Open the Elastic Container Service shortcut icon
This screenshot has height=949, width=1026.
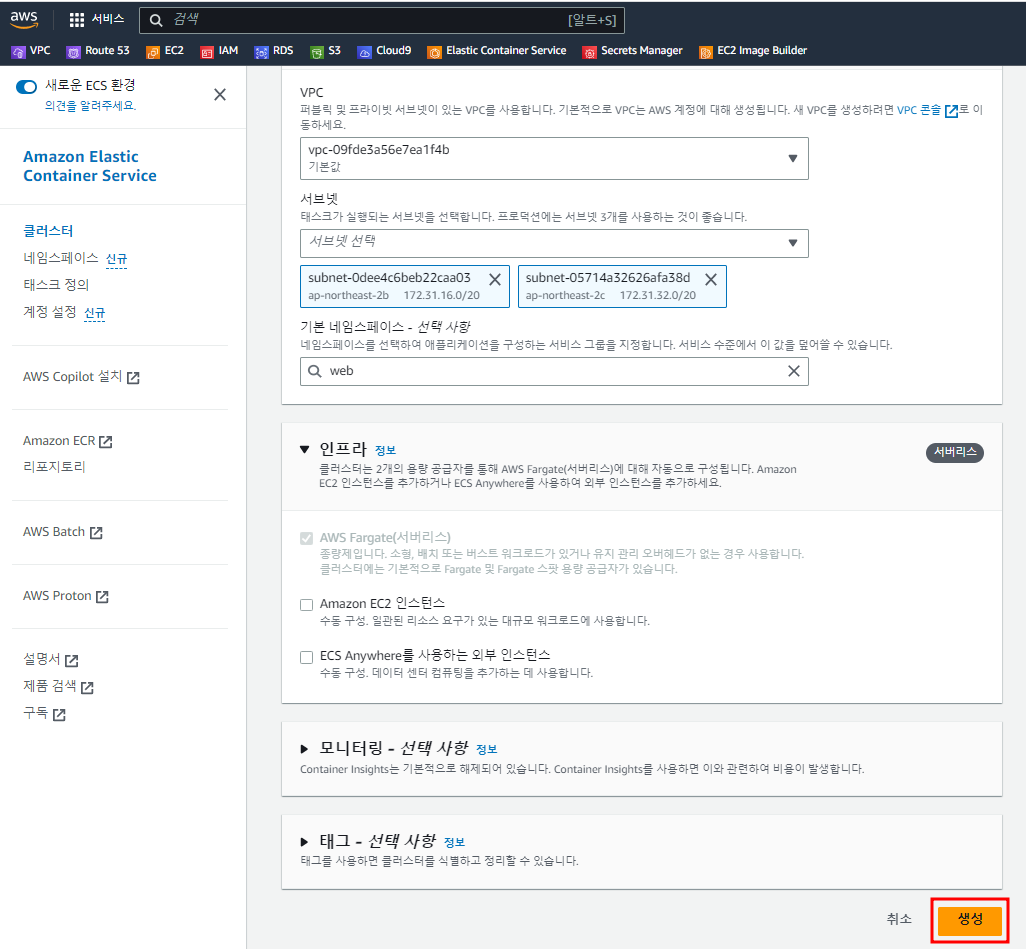click(x=434, y=52)
